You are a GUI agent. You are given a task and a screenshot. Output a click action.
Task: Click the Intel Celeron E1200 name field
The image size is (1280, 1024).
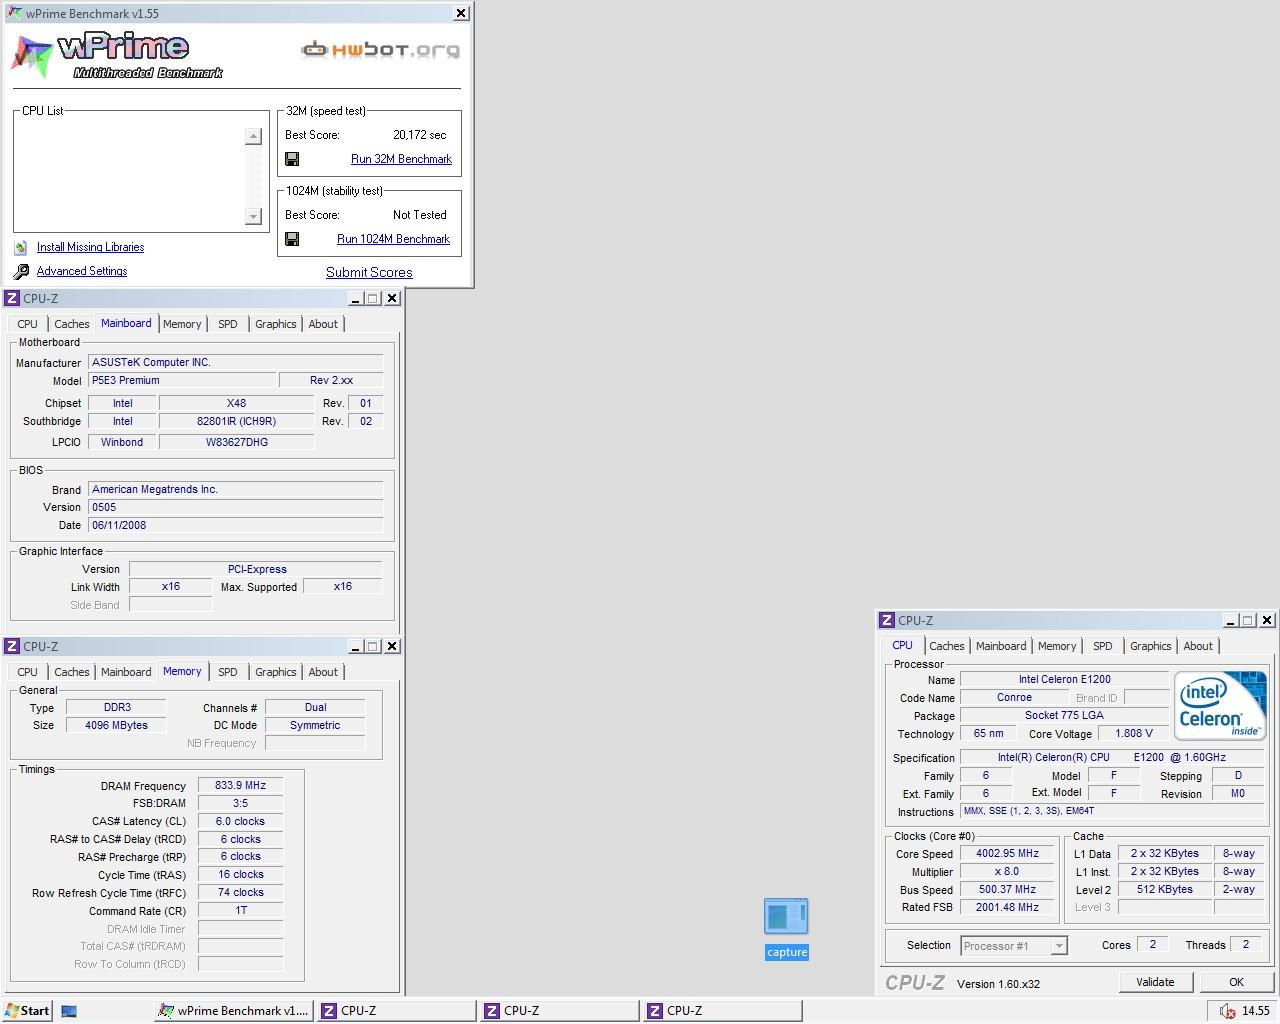coord(1064,679)
